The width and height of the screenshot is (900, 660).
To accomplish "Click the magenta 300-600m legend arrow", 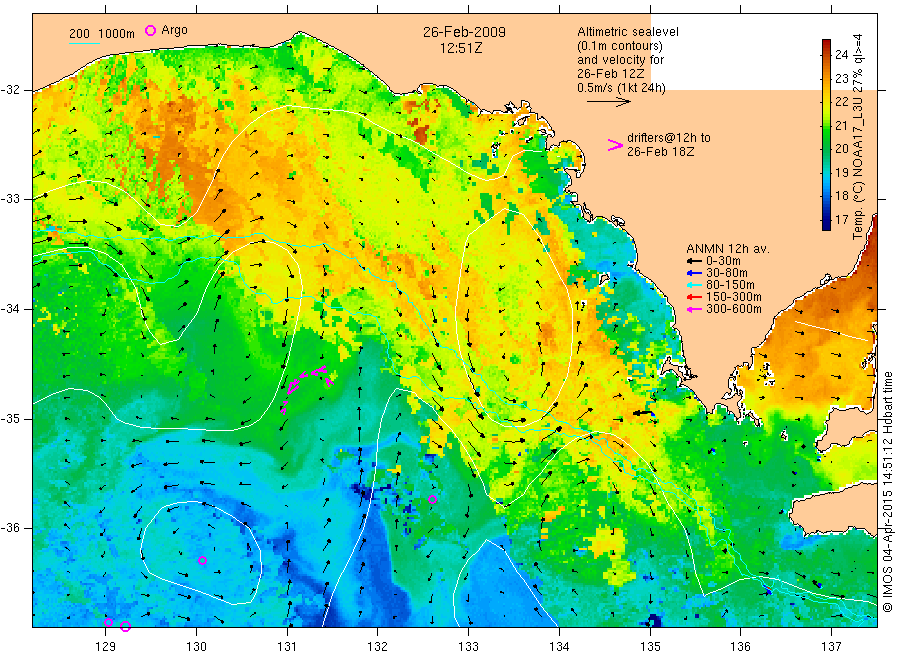I will [695, 309].
